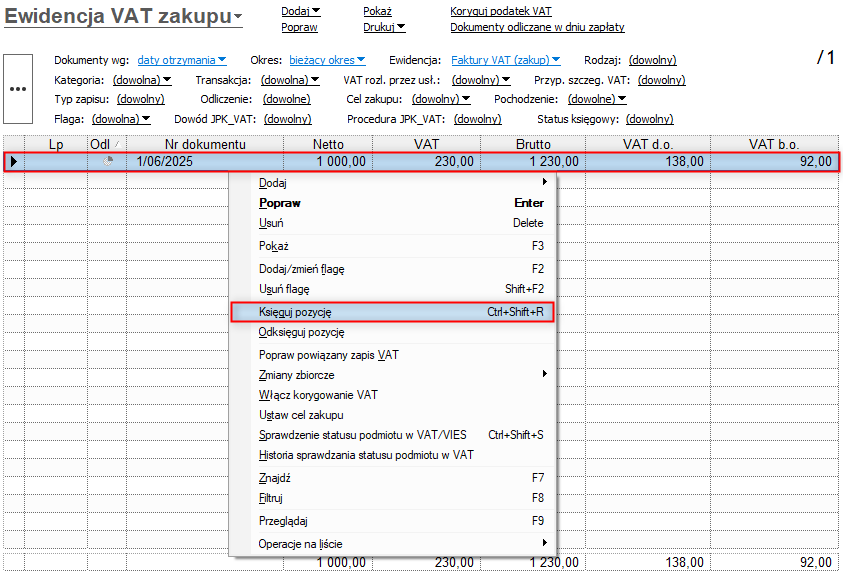
Task: Click Rodzaj (dowolny) filter link
Action: pyautogui.click(x=652, y=60)
